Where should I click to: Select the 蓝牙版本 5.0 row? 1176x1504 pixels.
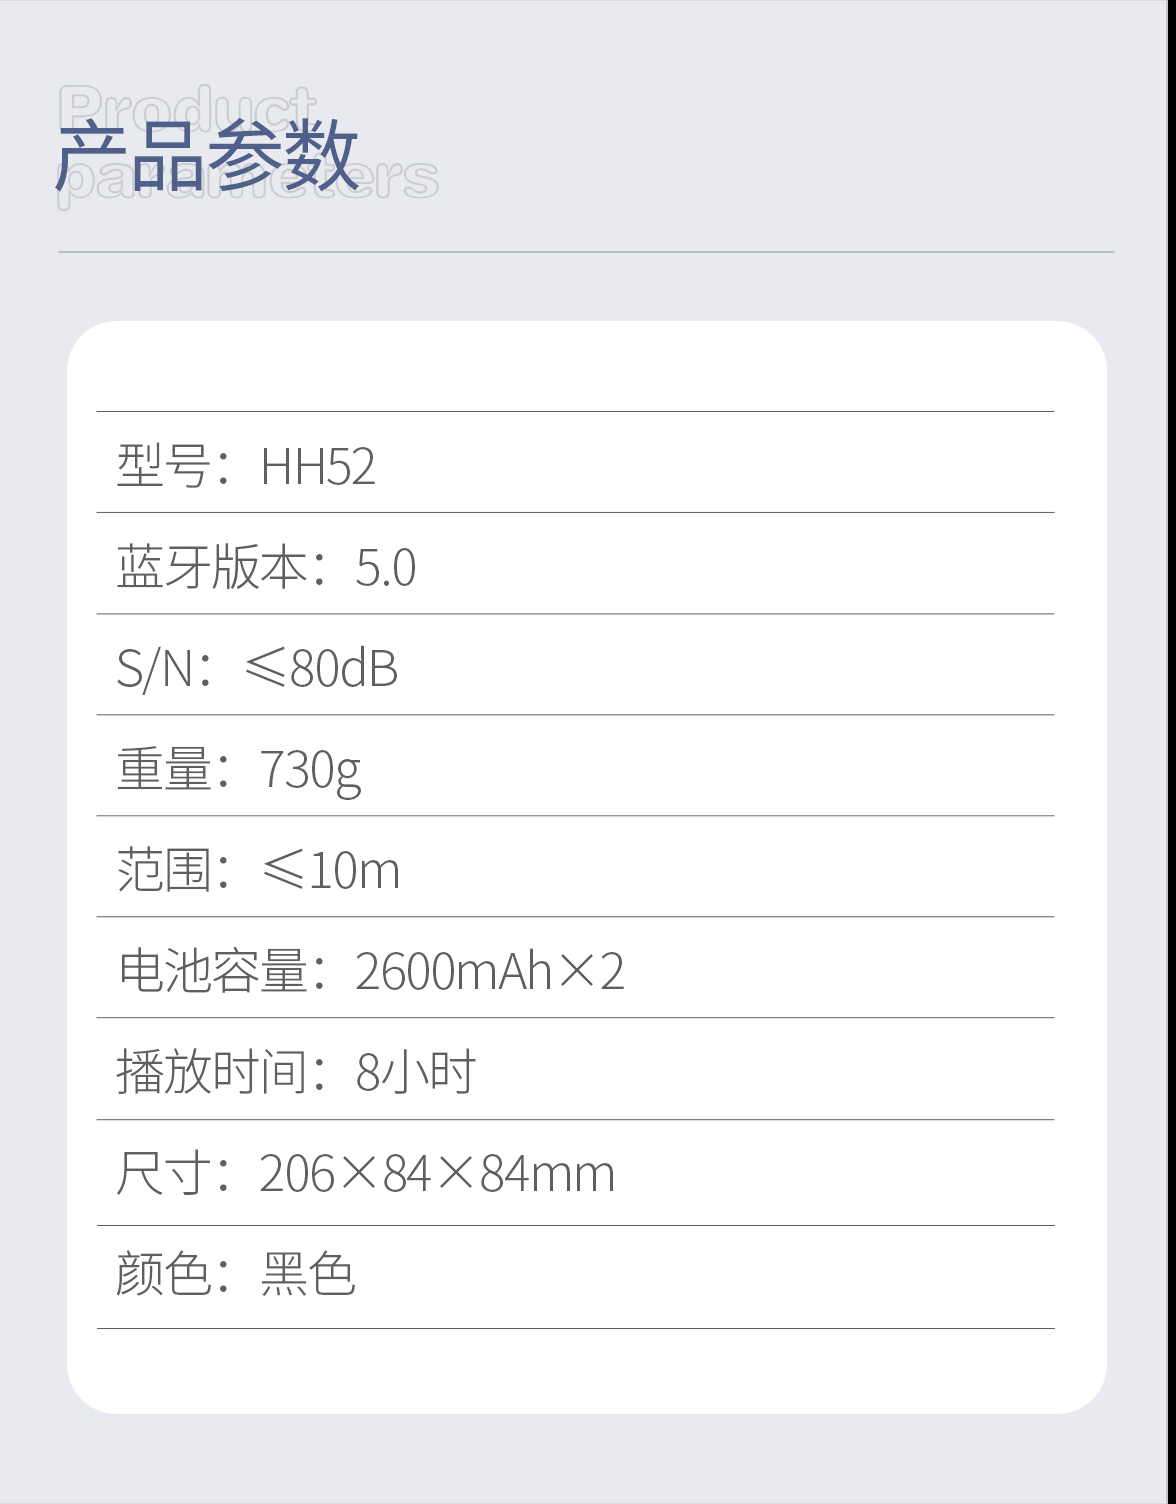point(575,563)
